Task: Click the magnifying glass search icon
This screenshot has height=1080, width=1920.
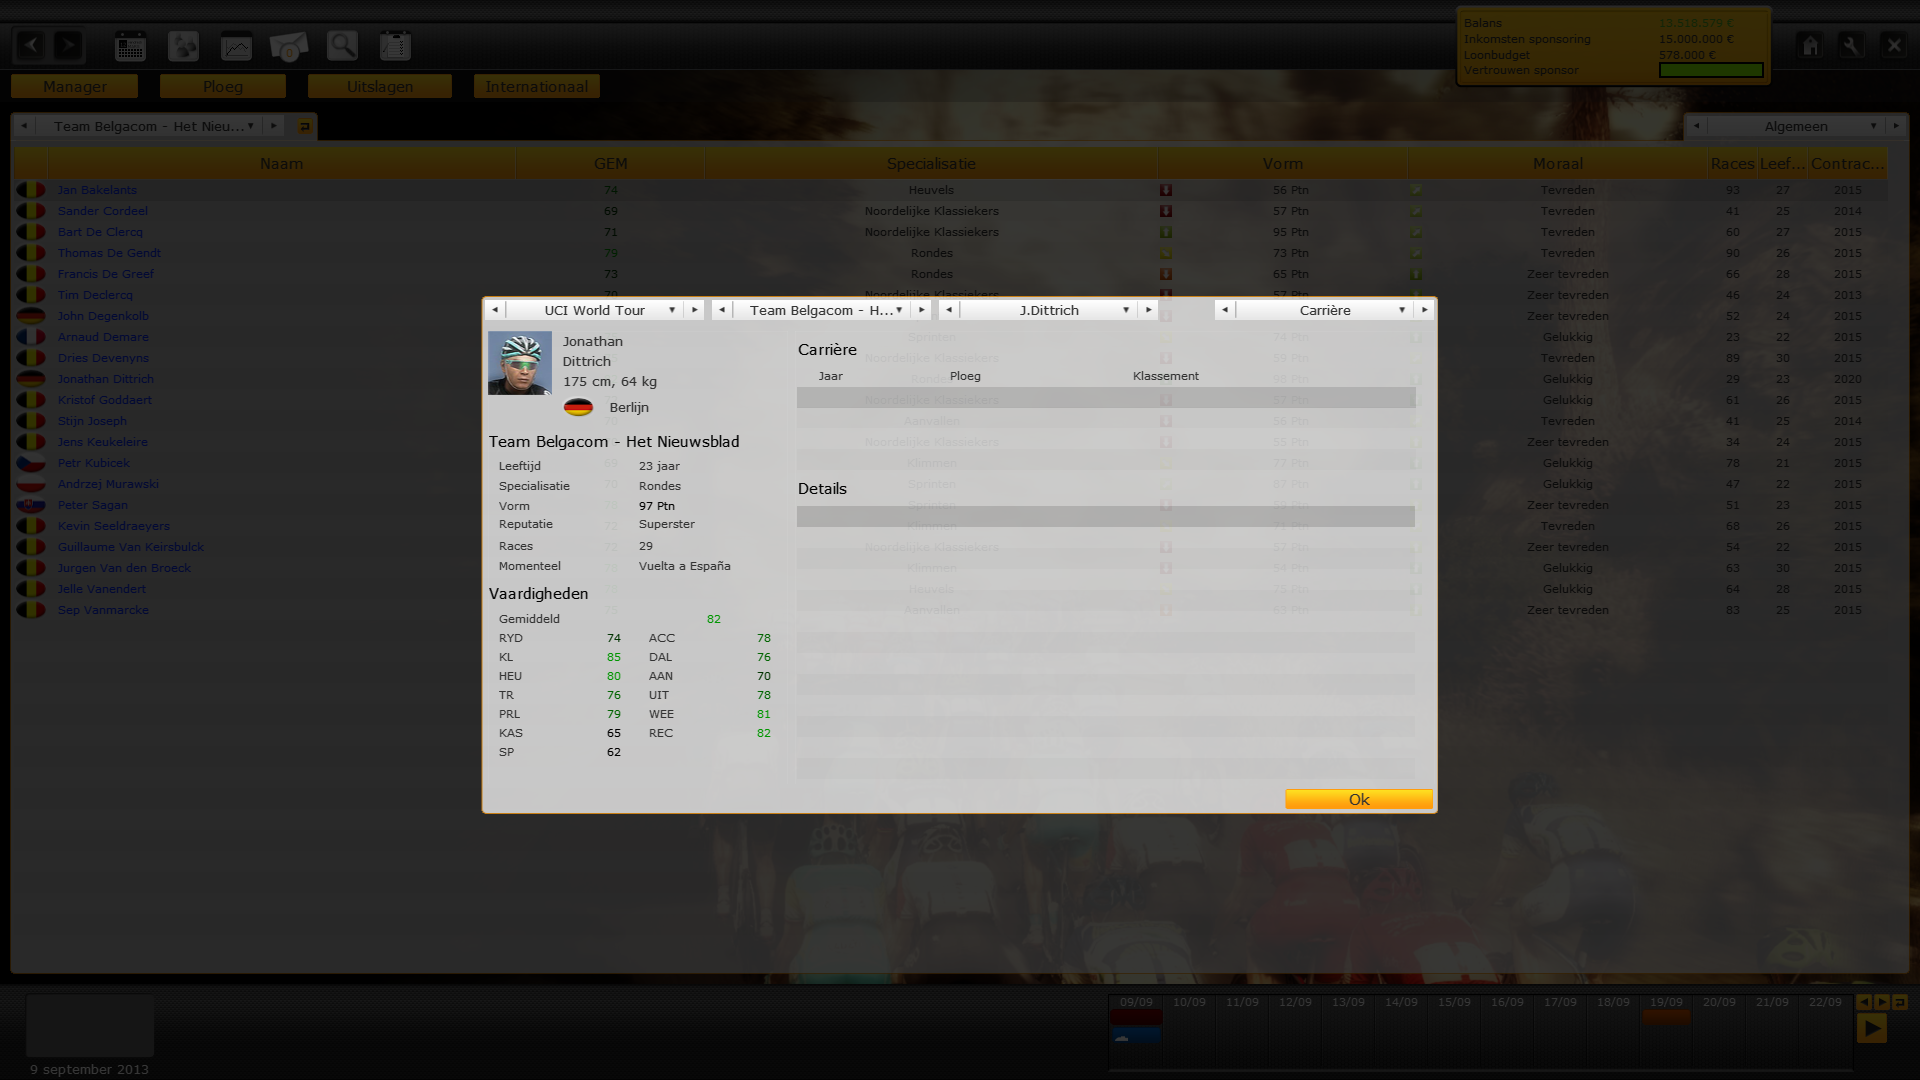Action: 342,46
